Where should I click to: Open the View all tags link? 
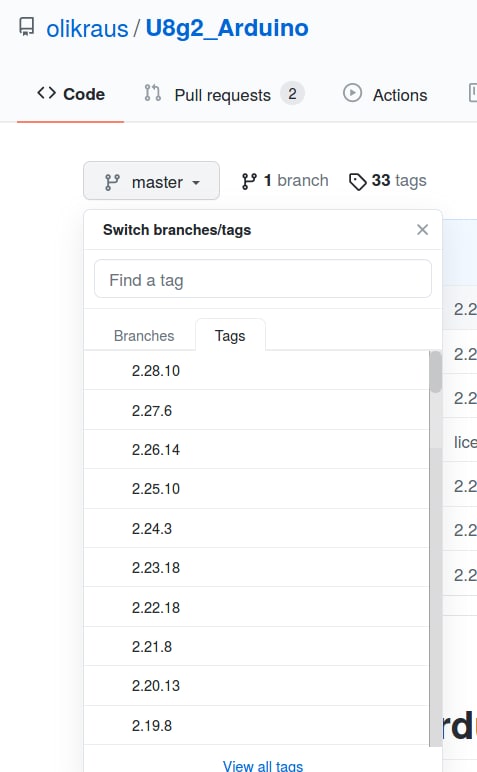(263, 766)
